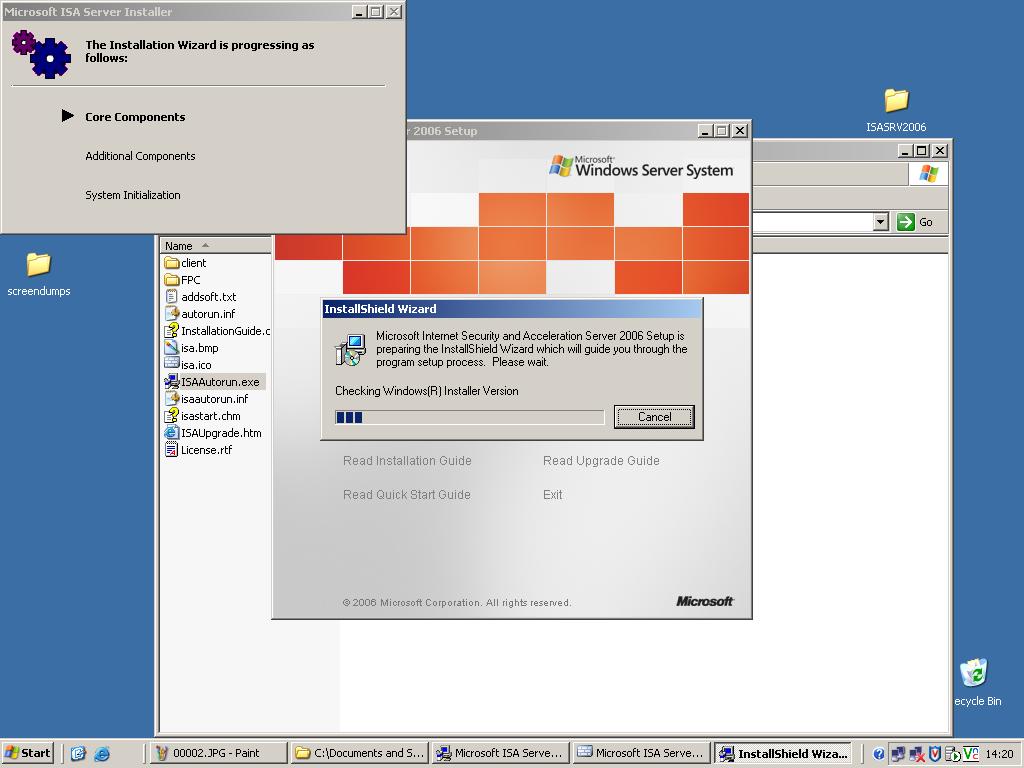1024x768 pixels.
Task: Open the McAfee shield tray icon
Action: point(935,754)
